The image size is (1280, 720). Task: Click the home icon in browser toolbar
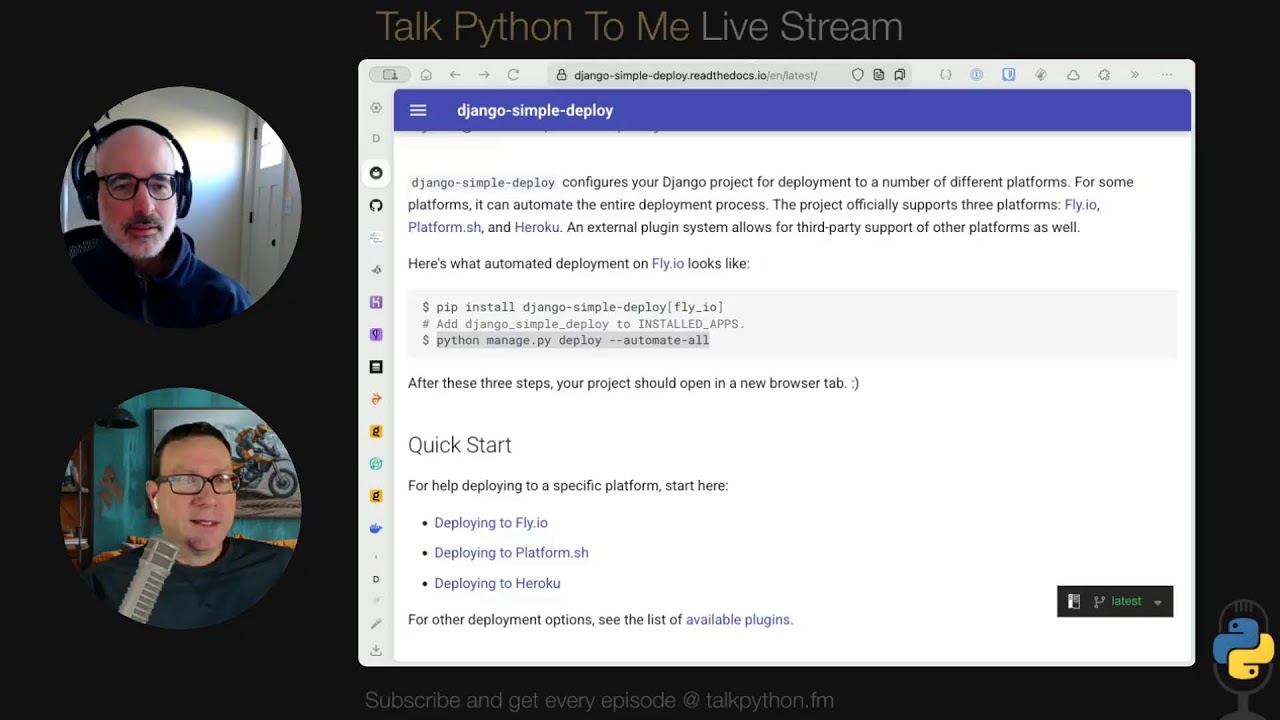pyautogui.click(x=426, y=75)
